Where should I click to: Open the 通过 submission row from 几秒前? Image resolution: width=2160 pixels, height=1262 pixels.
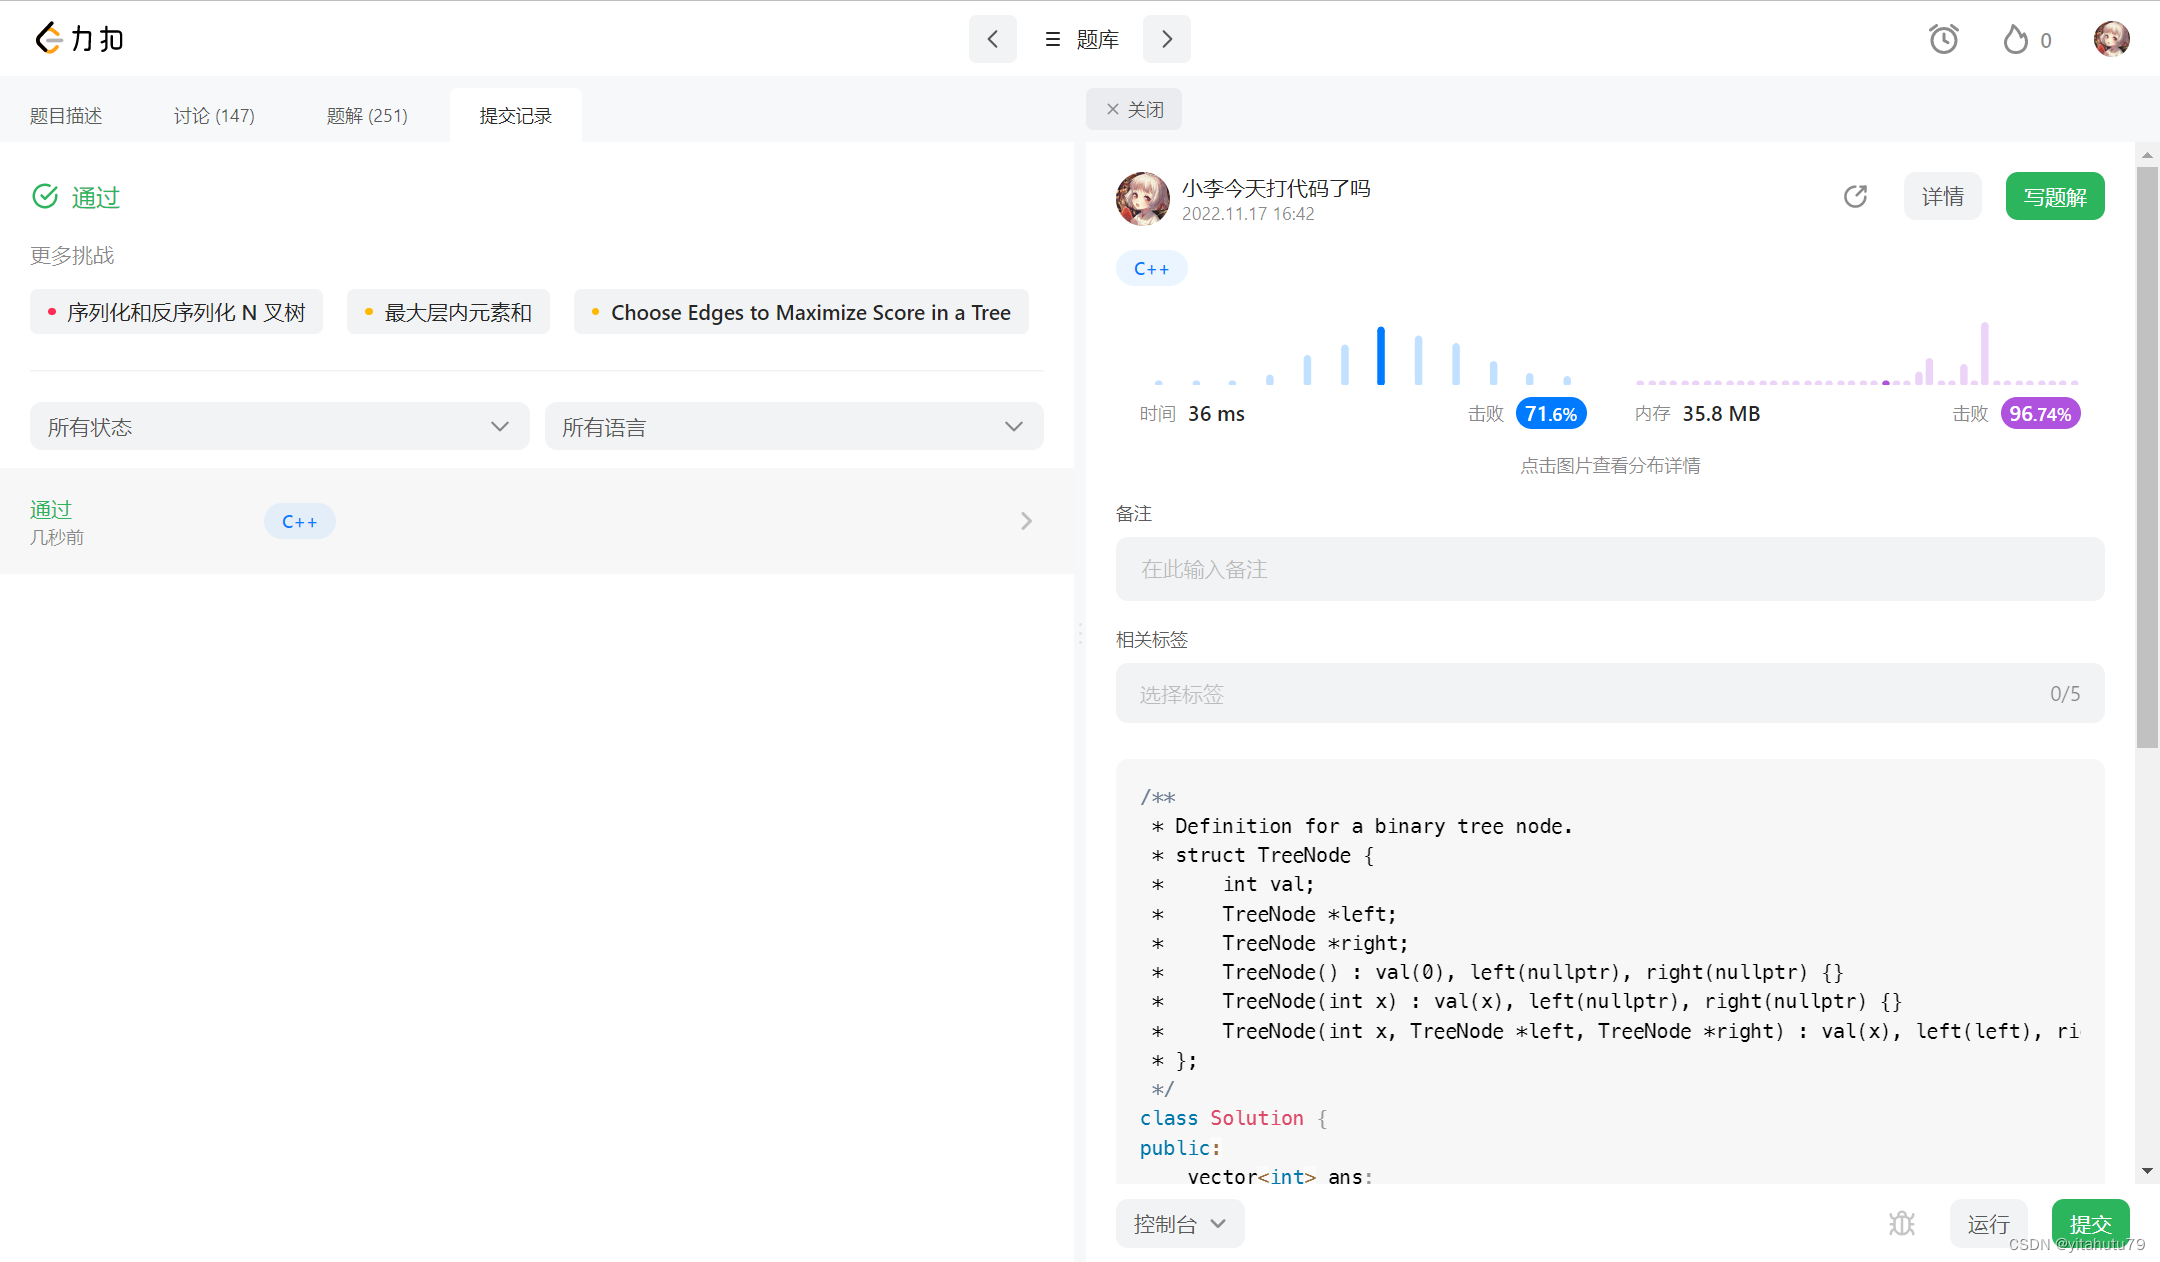(537, 521)
